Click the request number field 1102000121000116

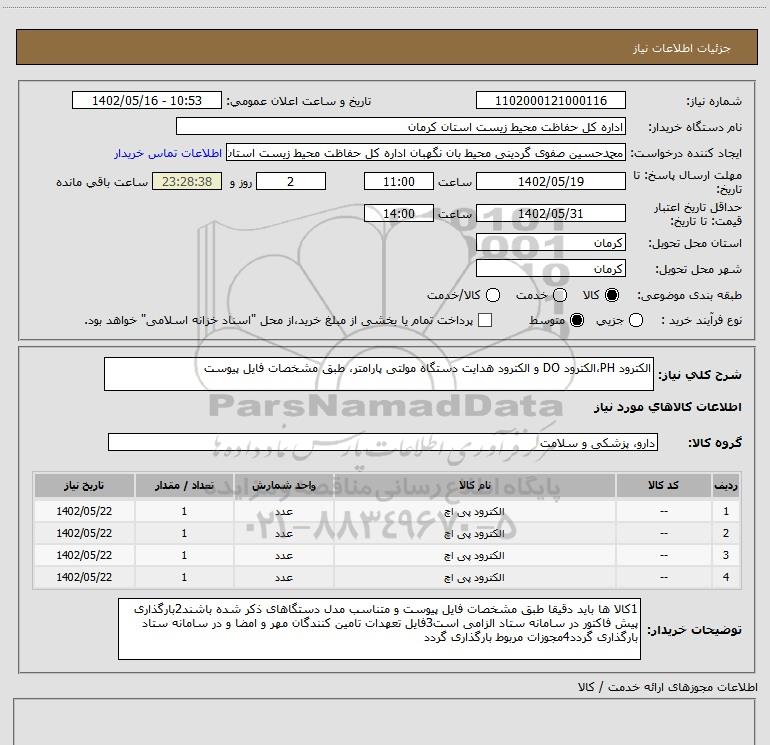pyautogui.click(x=550, y=100)
